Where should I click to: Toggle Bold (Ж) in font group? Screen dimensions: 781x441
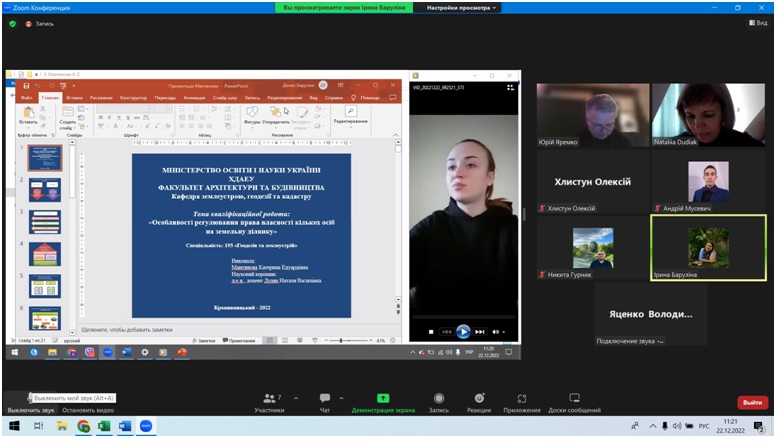coord(101,118)
